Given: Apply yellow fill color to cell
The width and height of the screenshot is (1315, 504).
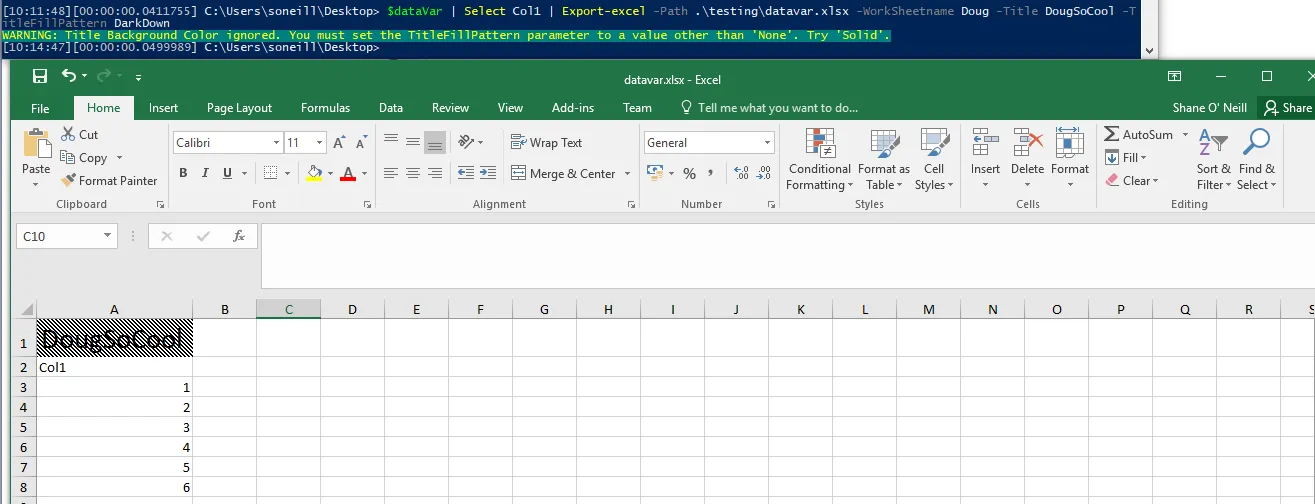Looking at the screenshot, I should pyautogui.click(x=314, y=173).
